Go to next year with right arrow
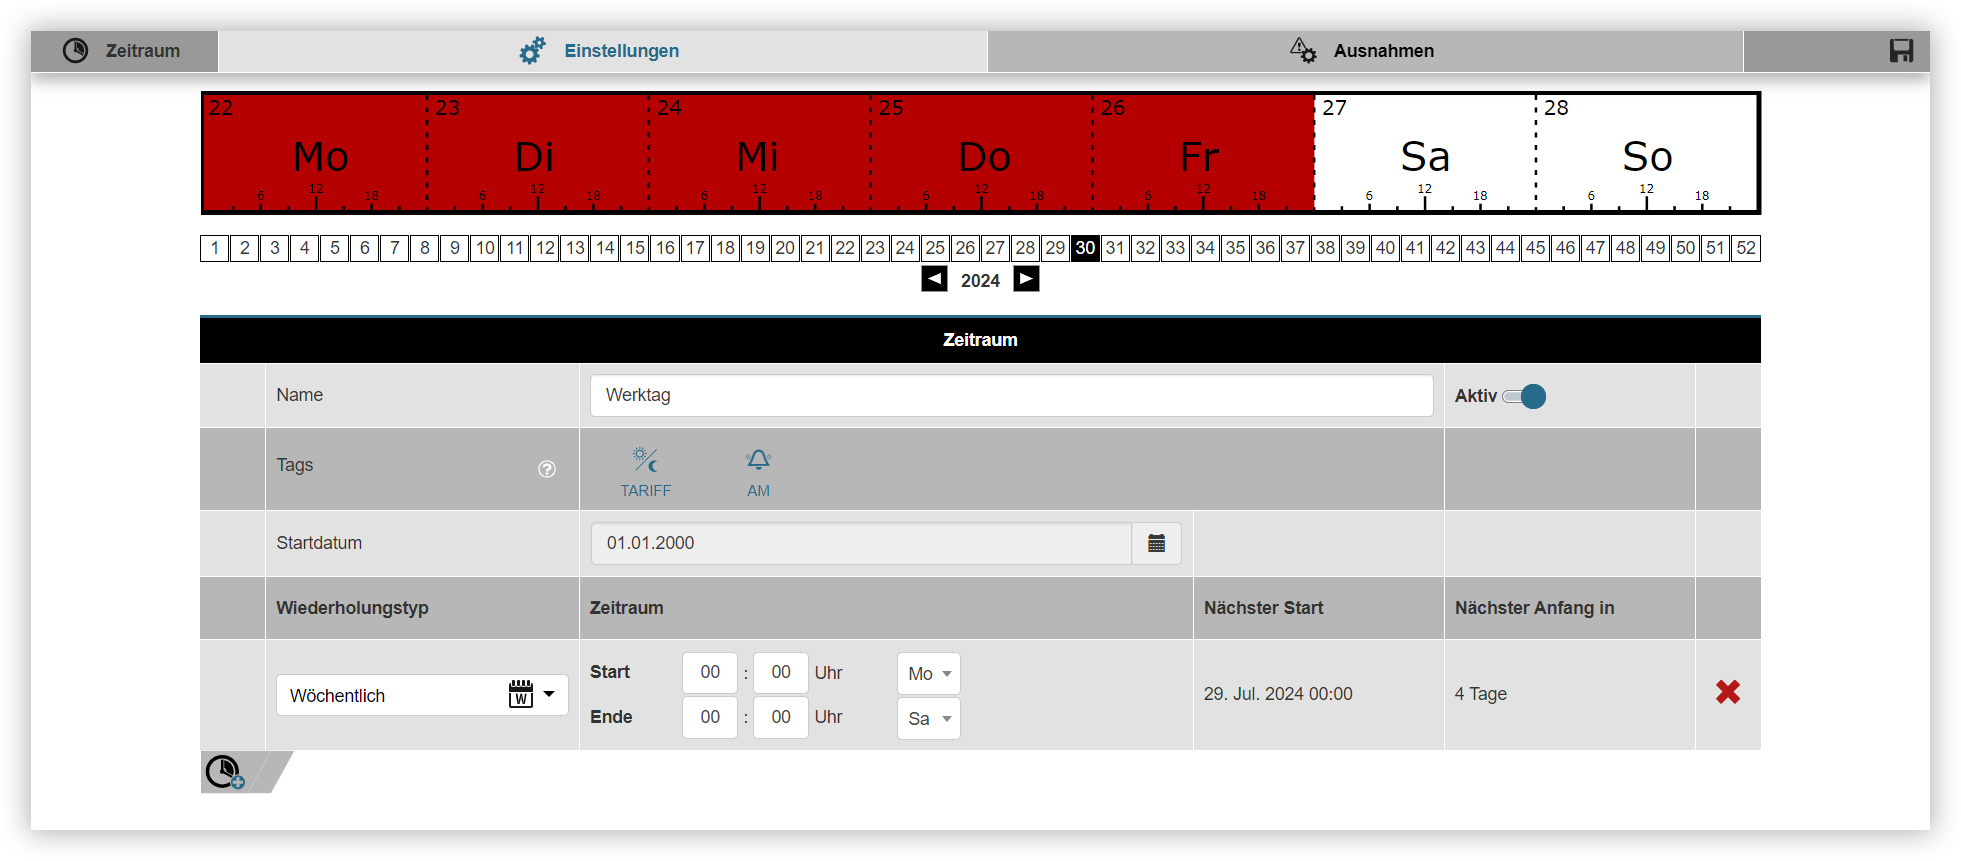The width and height of the screenshot is (1961, 861). pyautogui.click(x=1026, y=279)
